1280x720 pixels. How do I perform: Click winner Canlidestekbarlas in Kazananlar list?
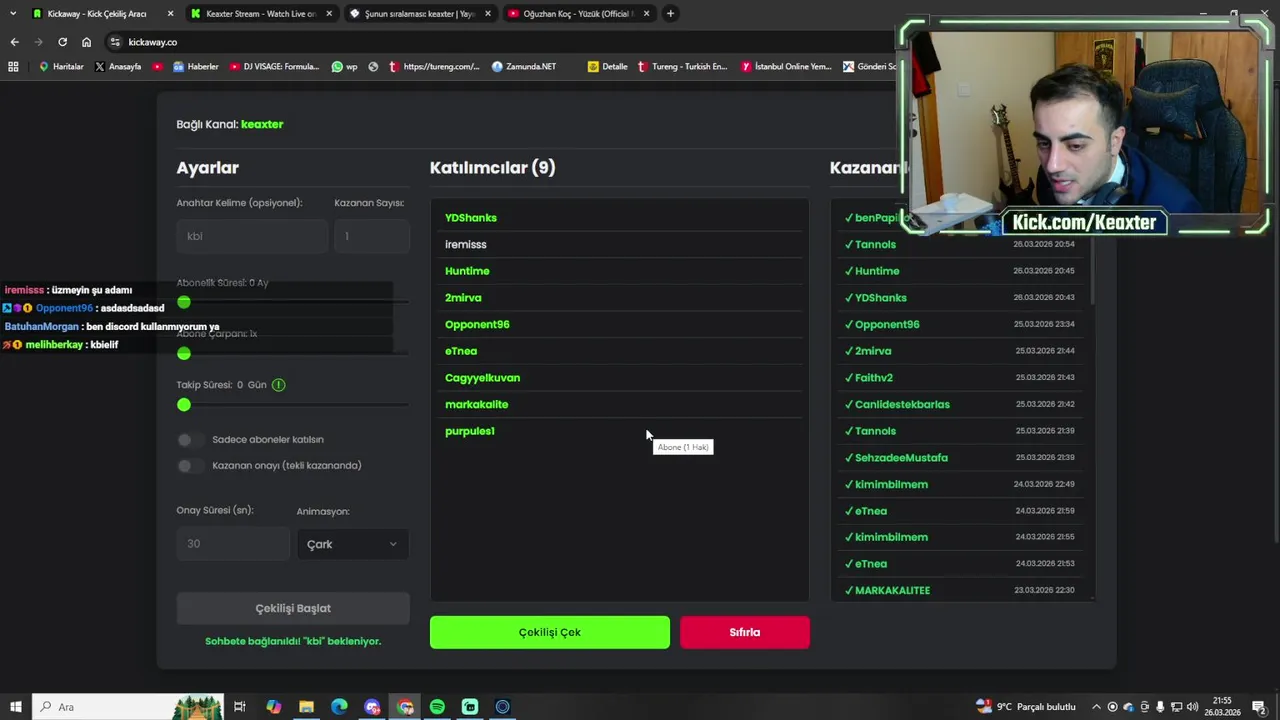point(902,405)
